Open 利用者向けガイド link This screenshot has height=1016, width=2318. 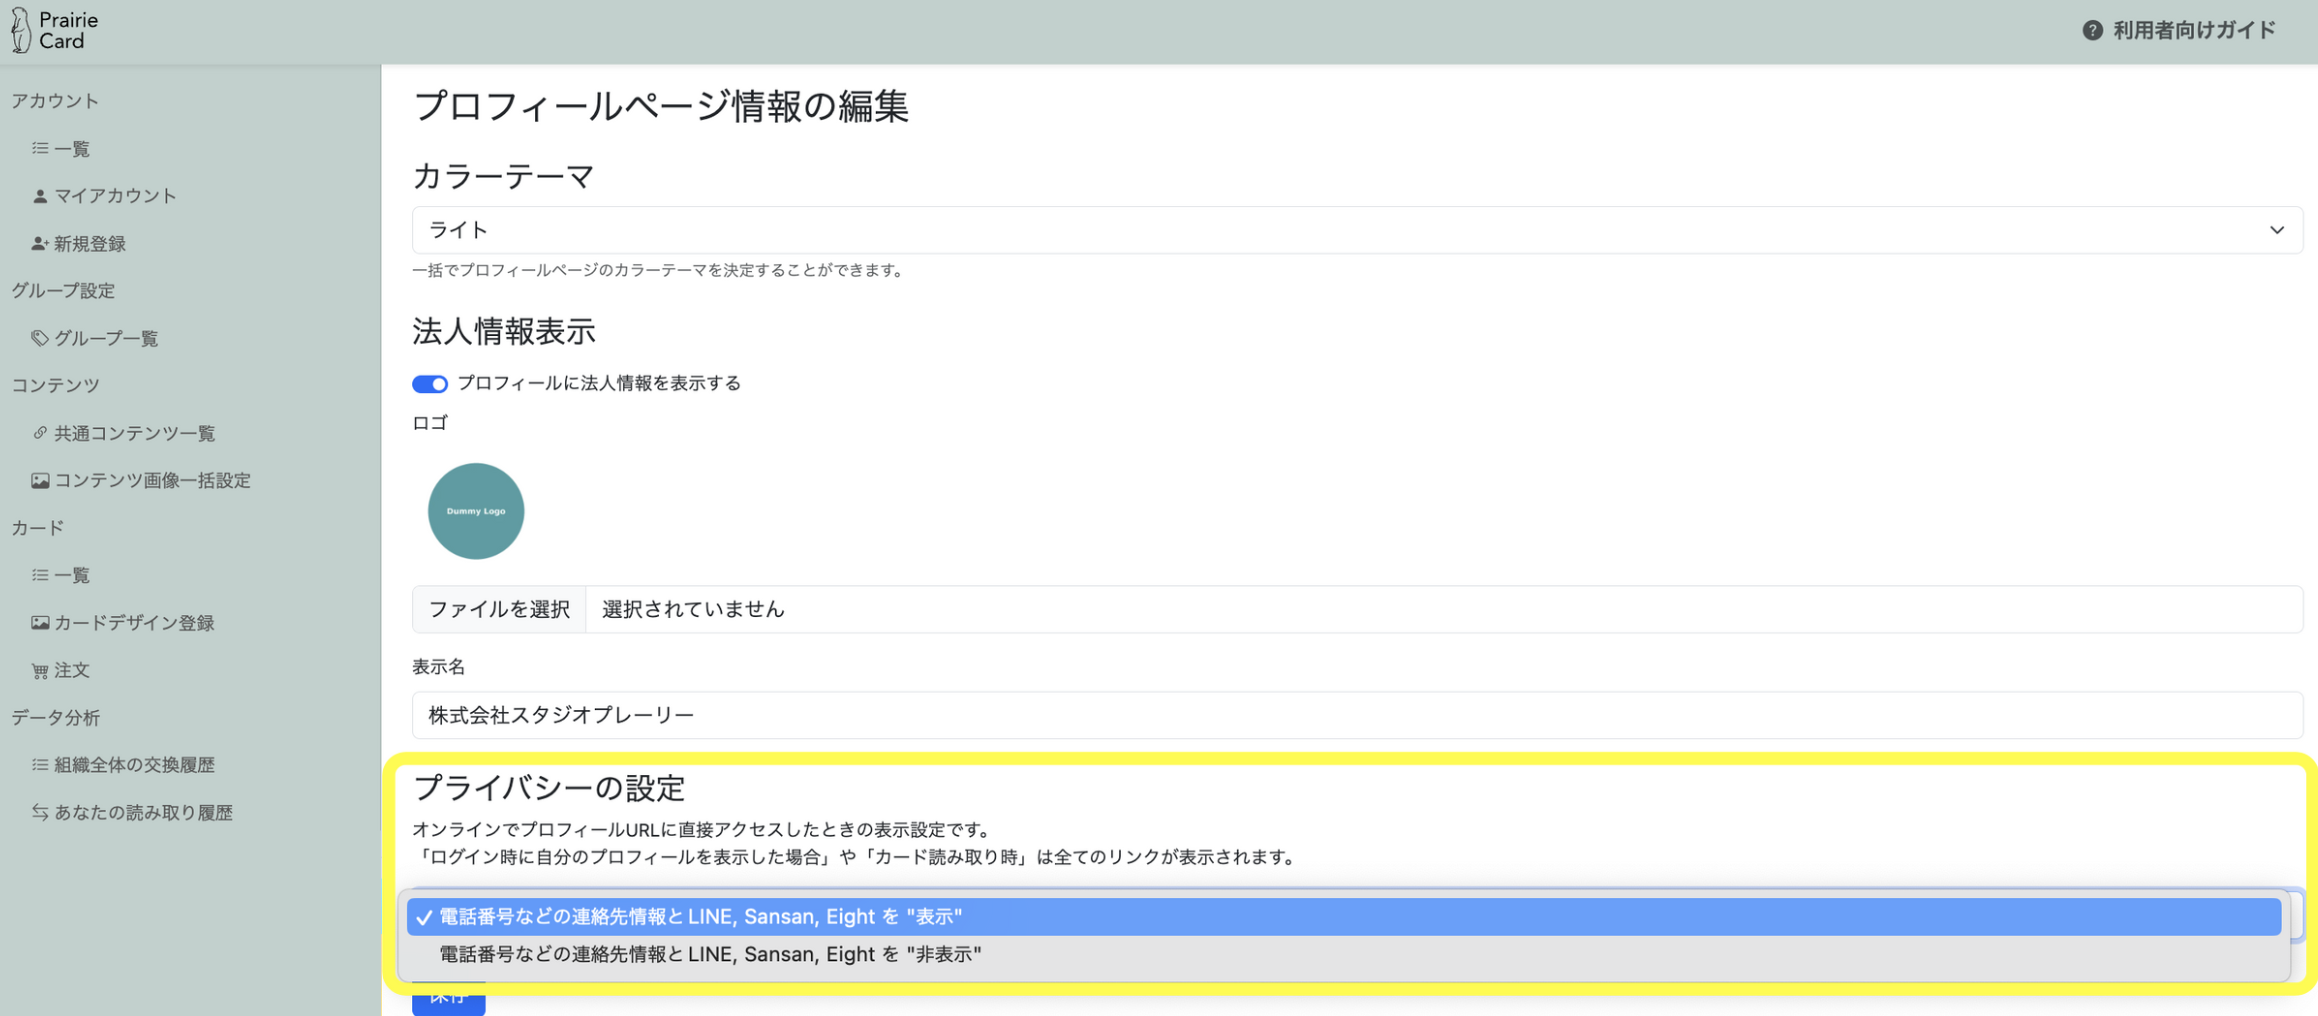(x=2194, y=31)
